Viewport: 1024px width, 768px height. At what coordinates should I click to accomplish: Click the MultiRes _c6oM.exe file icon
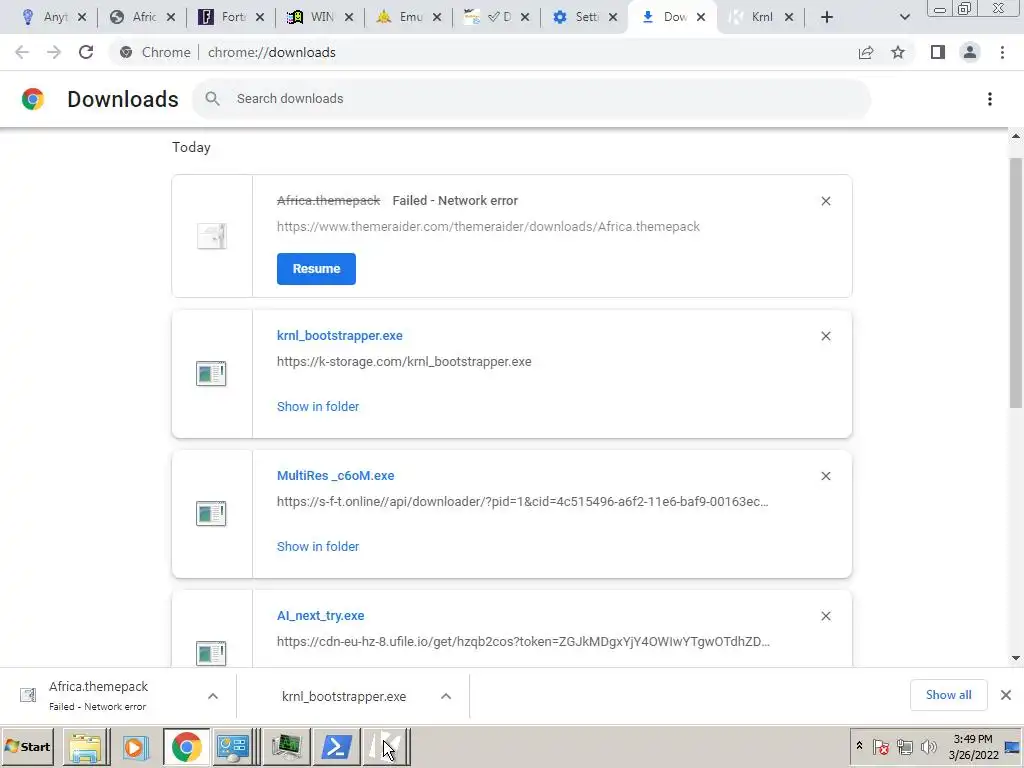click(x=211, y=513)
